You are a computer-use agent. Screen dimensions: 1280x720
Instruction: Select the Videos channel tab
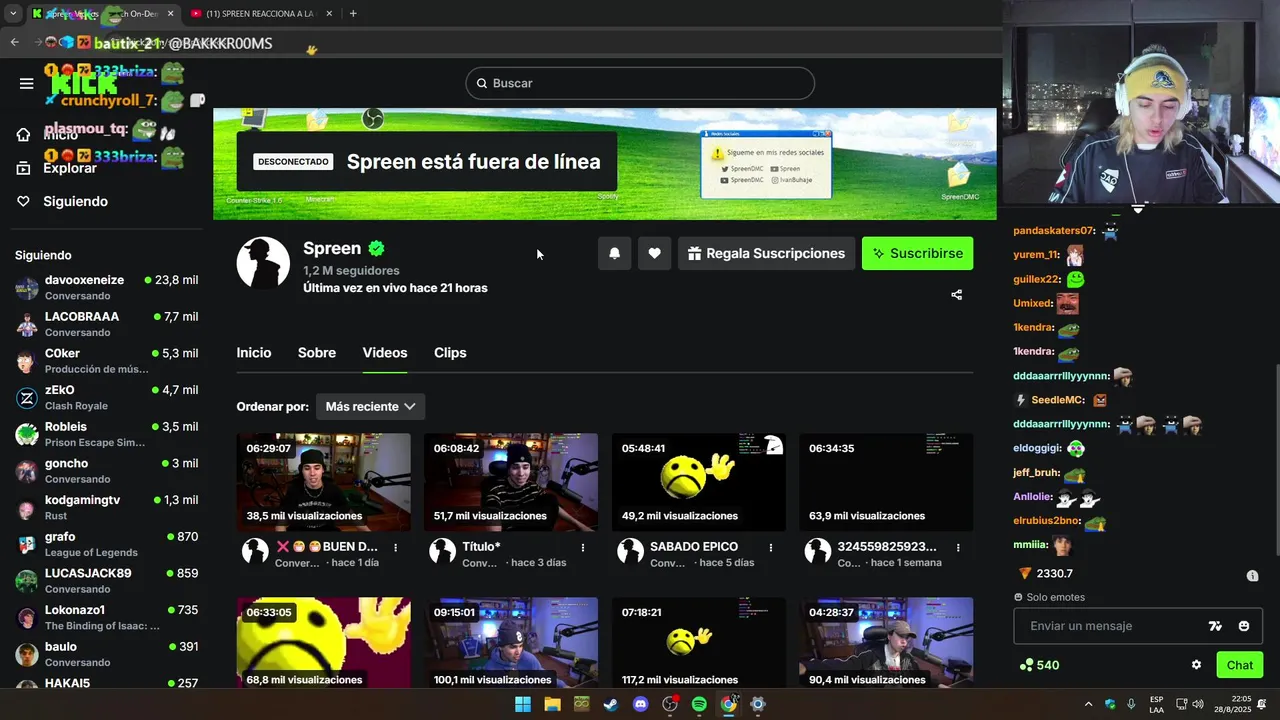coord(385,353)
